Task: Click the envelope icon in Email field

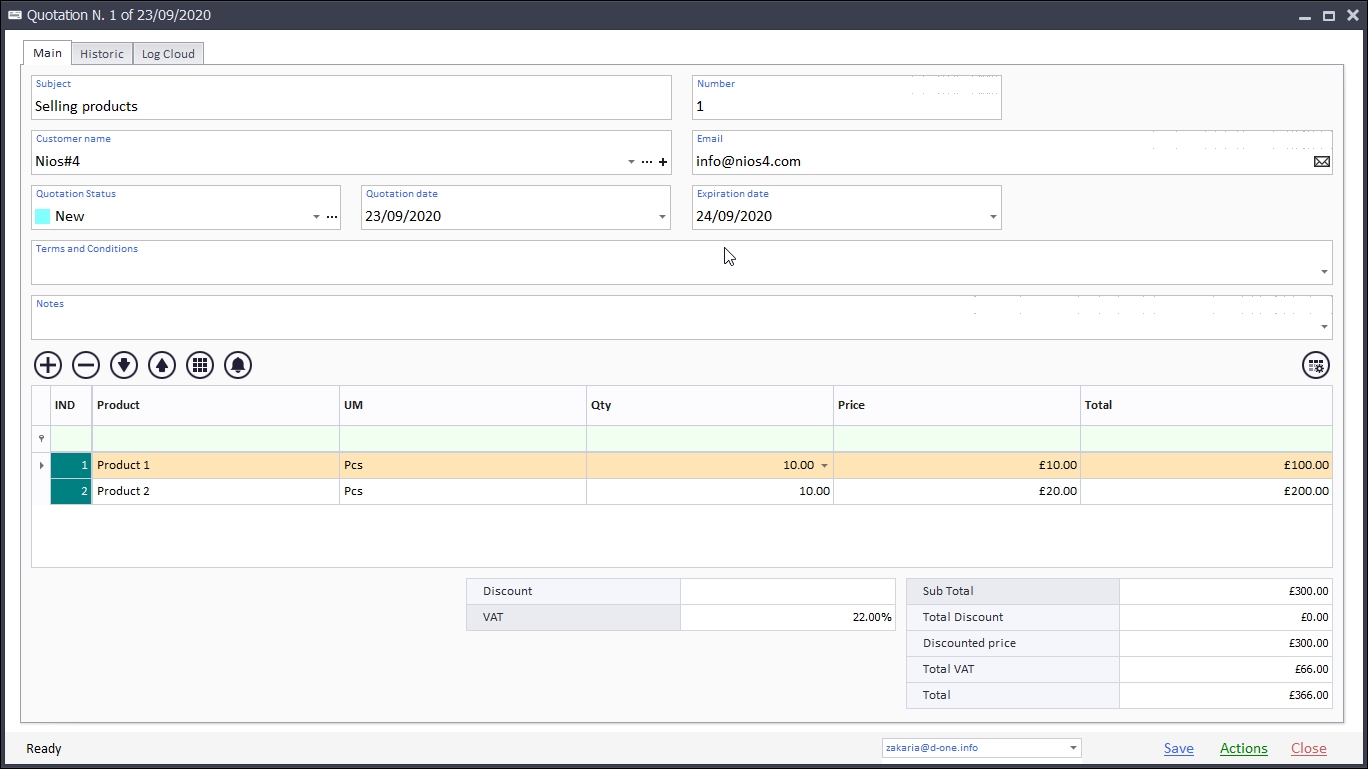Action: [x=1321, y=161]
